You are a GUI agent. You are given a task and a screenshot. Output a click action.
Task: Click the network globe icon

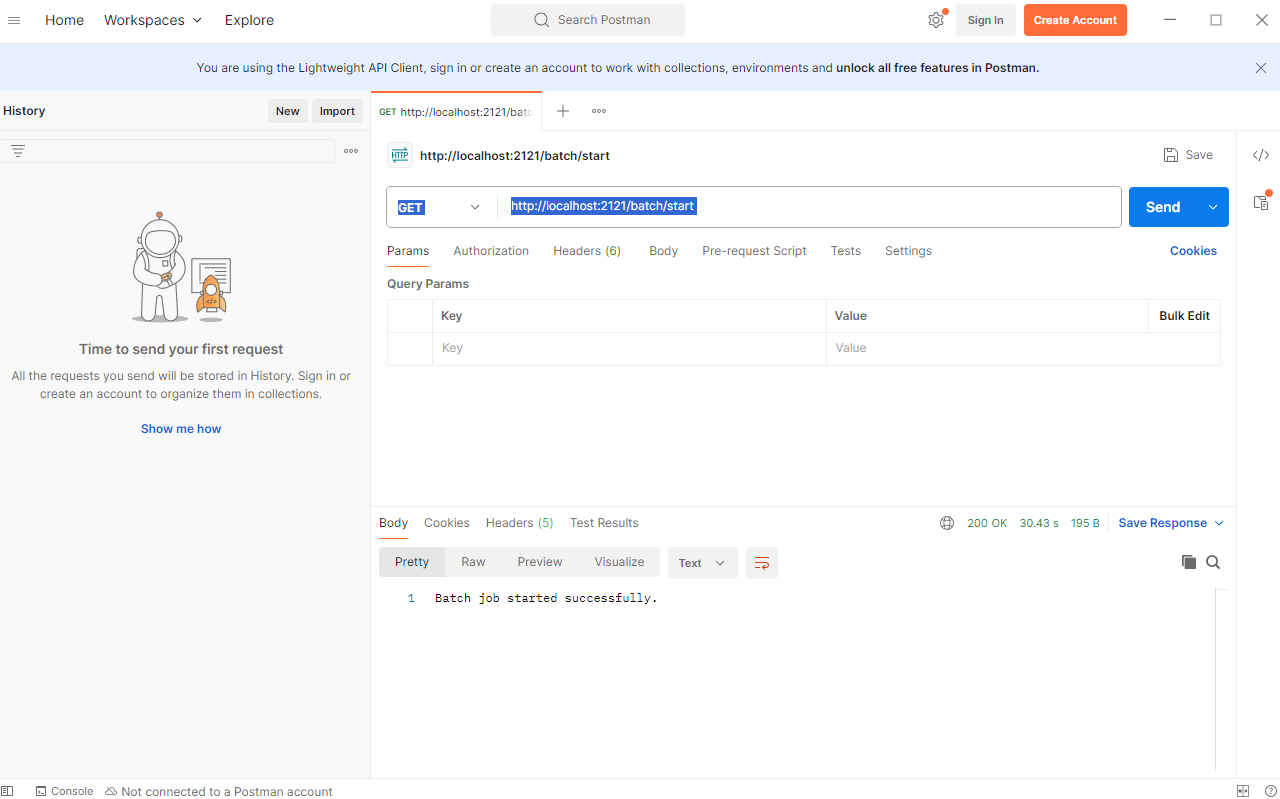947,523
